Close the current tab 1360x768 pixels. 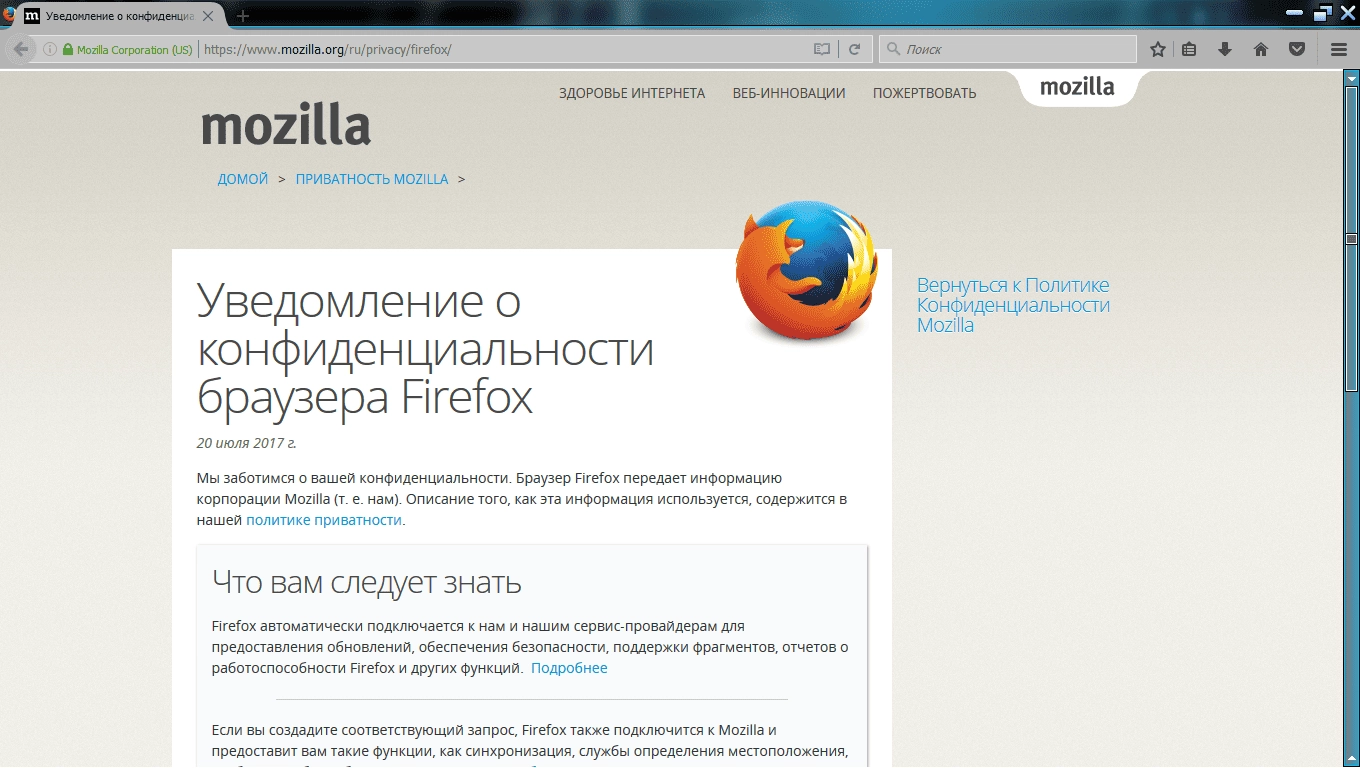point(210,16)
